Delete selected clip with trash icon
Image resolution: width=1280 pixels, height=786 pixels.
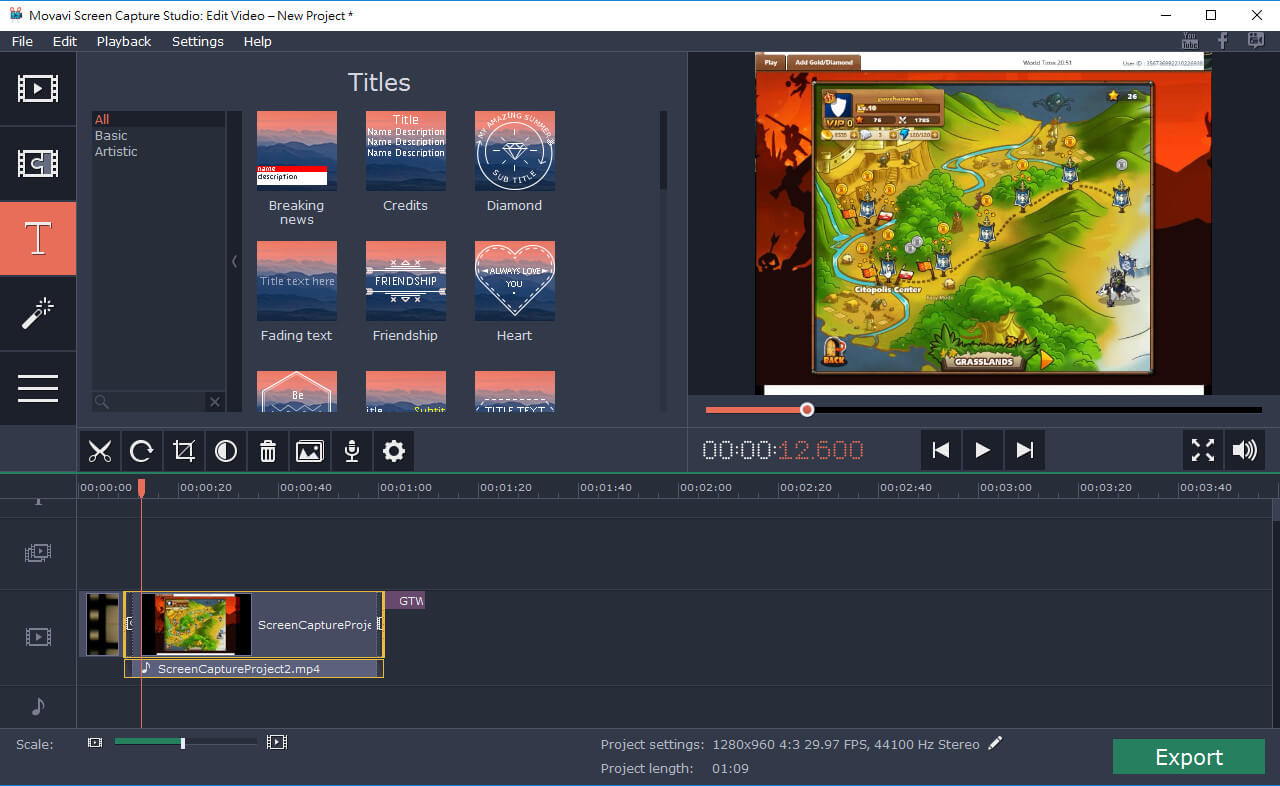click(x=268, y=451)
